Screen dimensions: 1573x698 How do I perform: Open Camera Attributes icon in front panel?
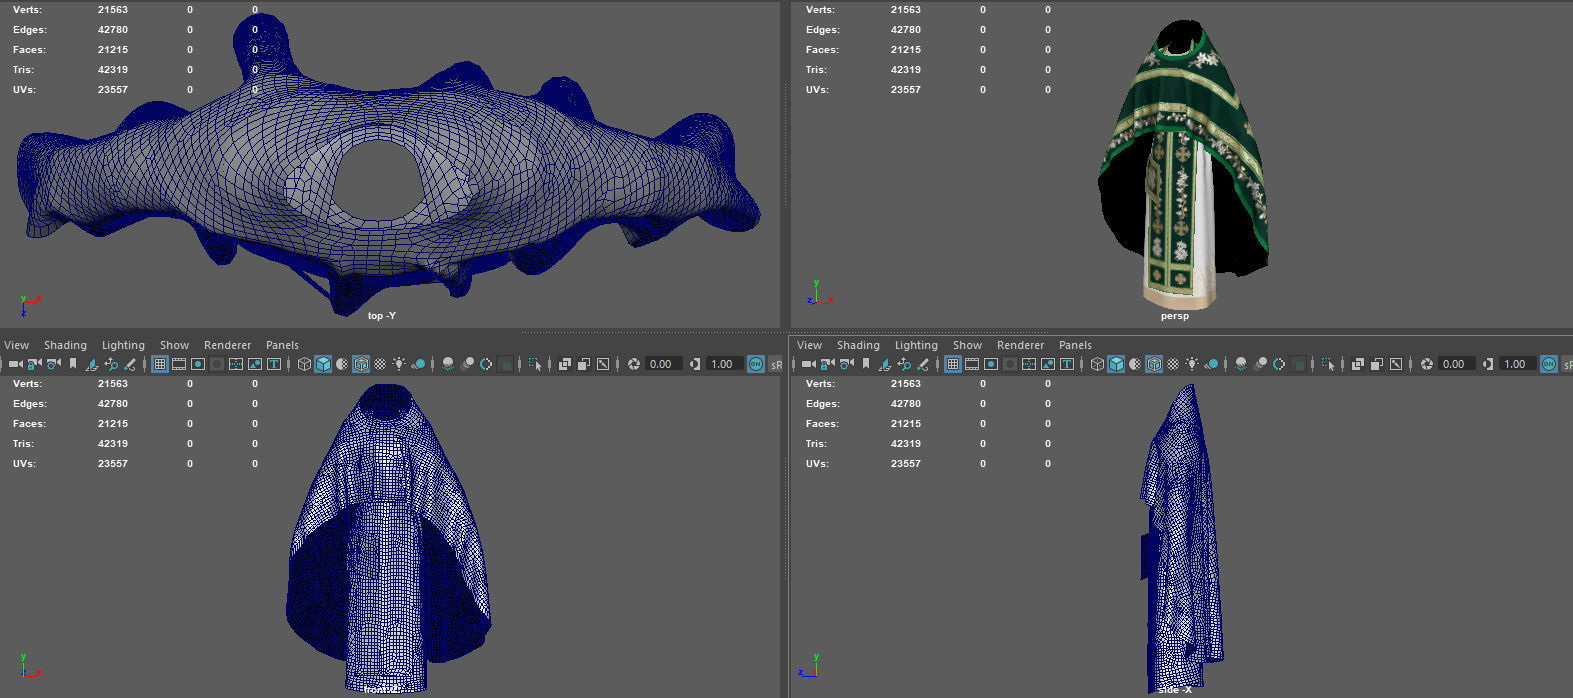click(53, 364)
